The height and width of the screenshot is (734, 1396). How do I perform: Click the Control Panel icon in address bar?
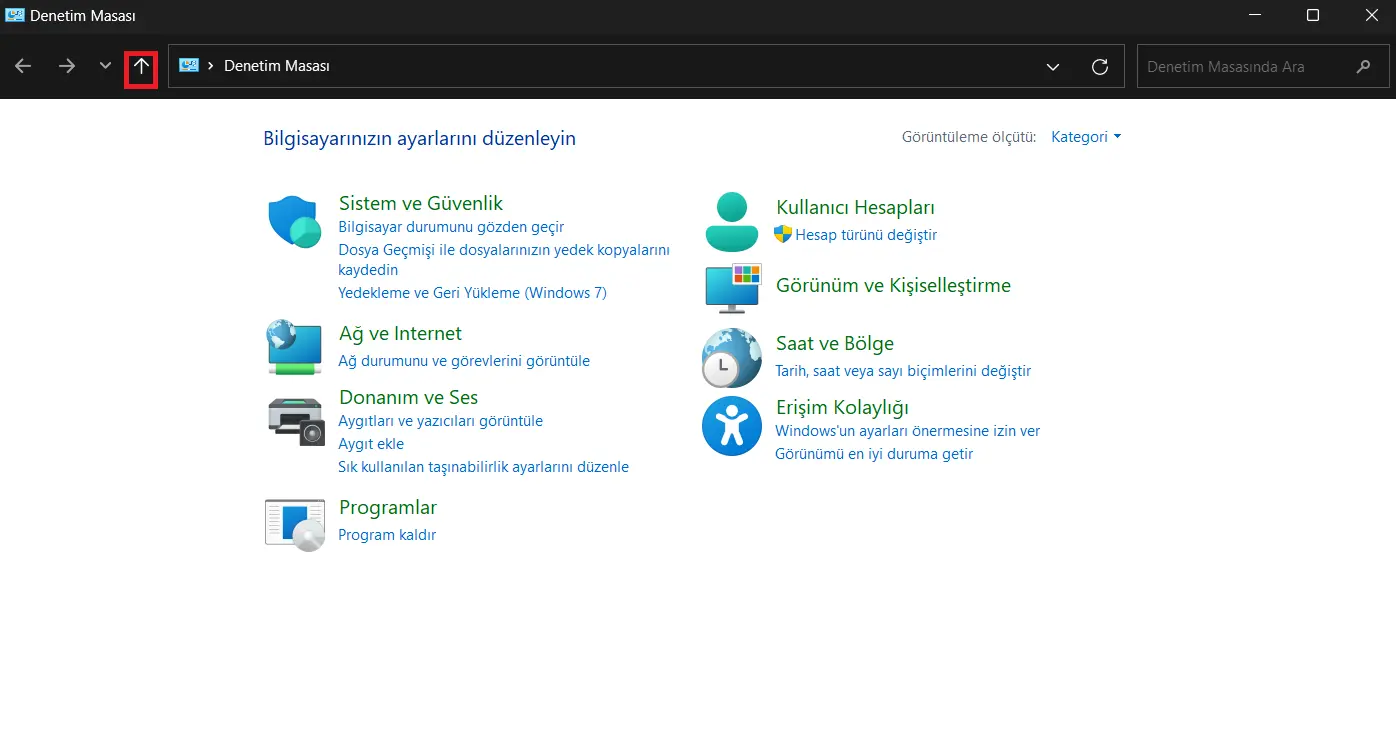pos(189,66)
